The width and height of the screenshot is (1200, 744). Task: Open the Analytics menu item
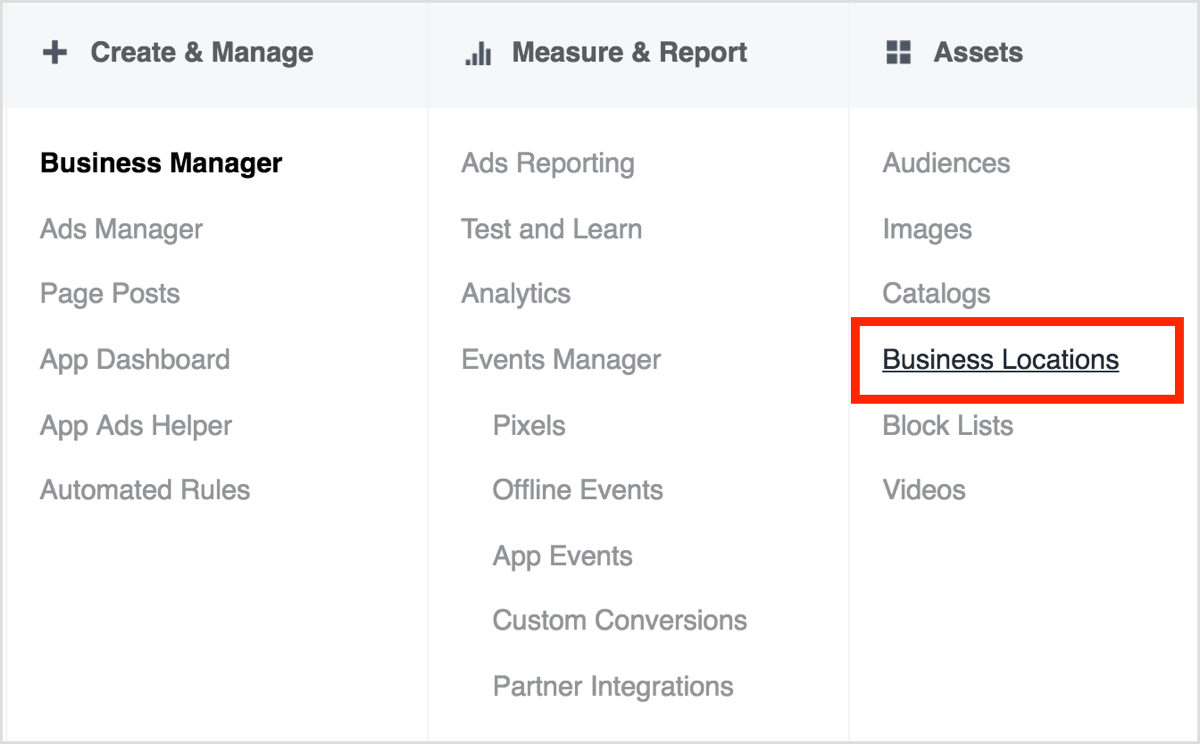tap(516, 294)
